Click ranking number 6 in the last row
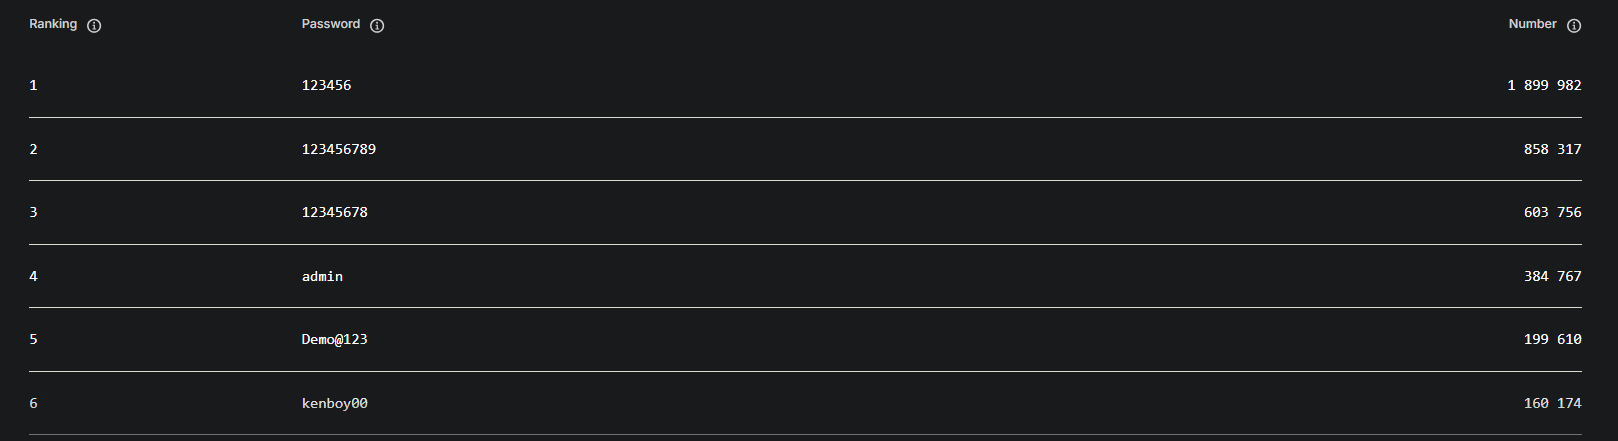The width and height of the screenshot is (1618, 441). tap(33, 403)
